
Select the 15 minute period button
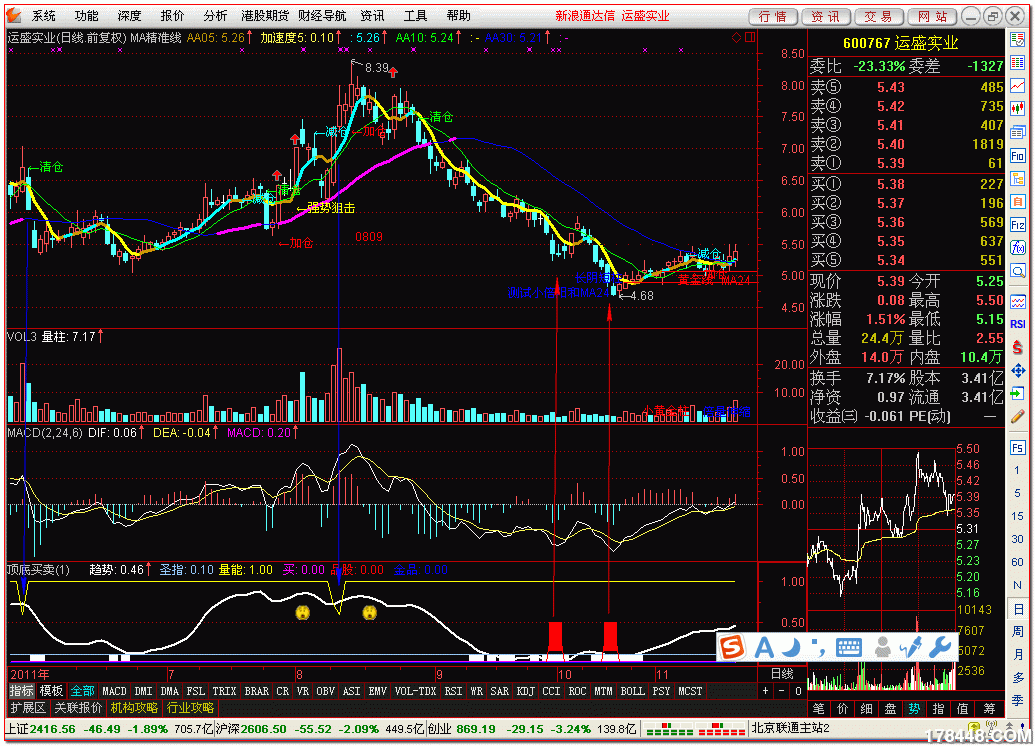pyautogui.click(x=1017, y=516)
